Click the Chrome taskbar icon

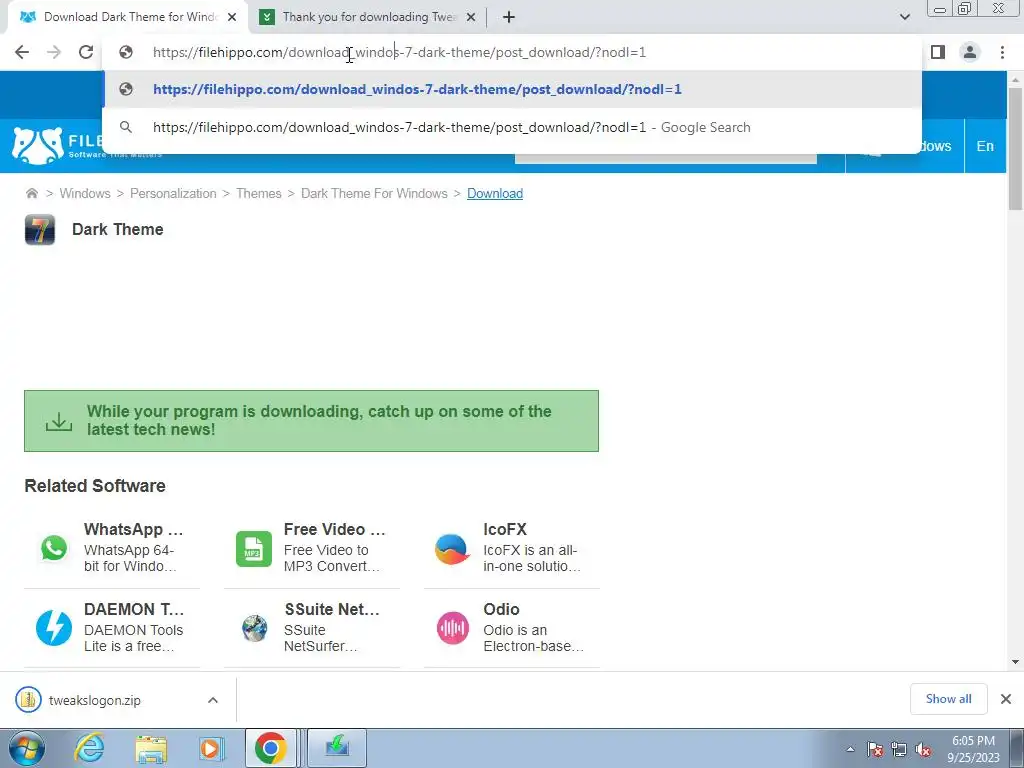click(x=270, y=748)
